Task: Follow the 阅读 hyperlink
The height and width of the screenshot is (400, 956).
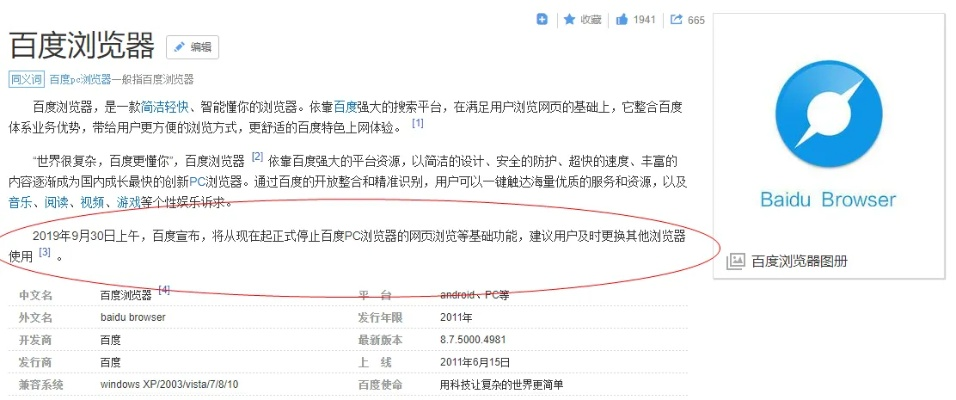Action: pyautogui.click(x=56, y=201)
